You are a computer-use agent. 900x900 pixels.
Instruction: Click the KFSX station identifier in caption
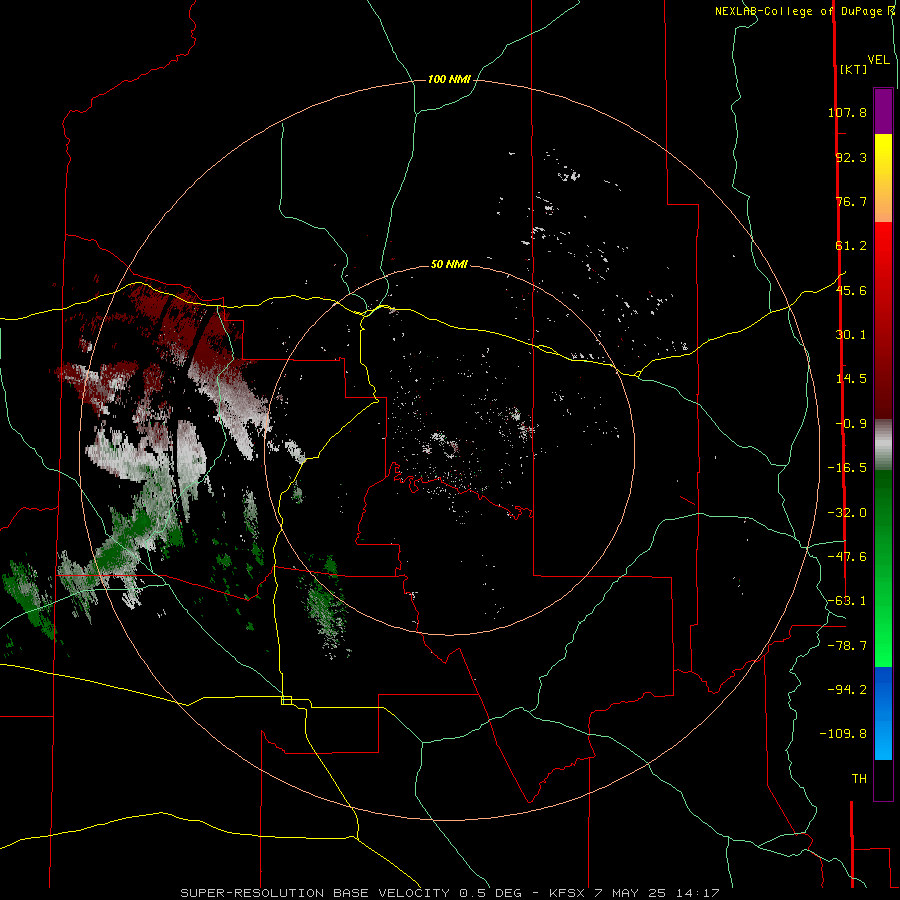point(567,893)
